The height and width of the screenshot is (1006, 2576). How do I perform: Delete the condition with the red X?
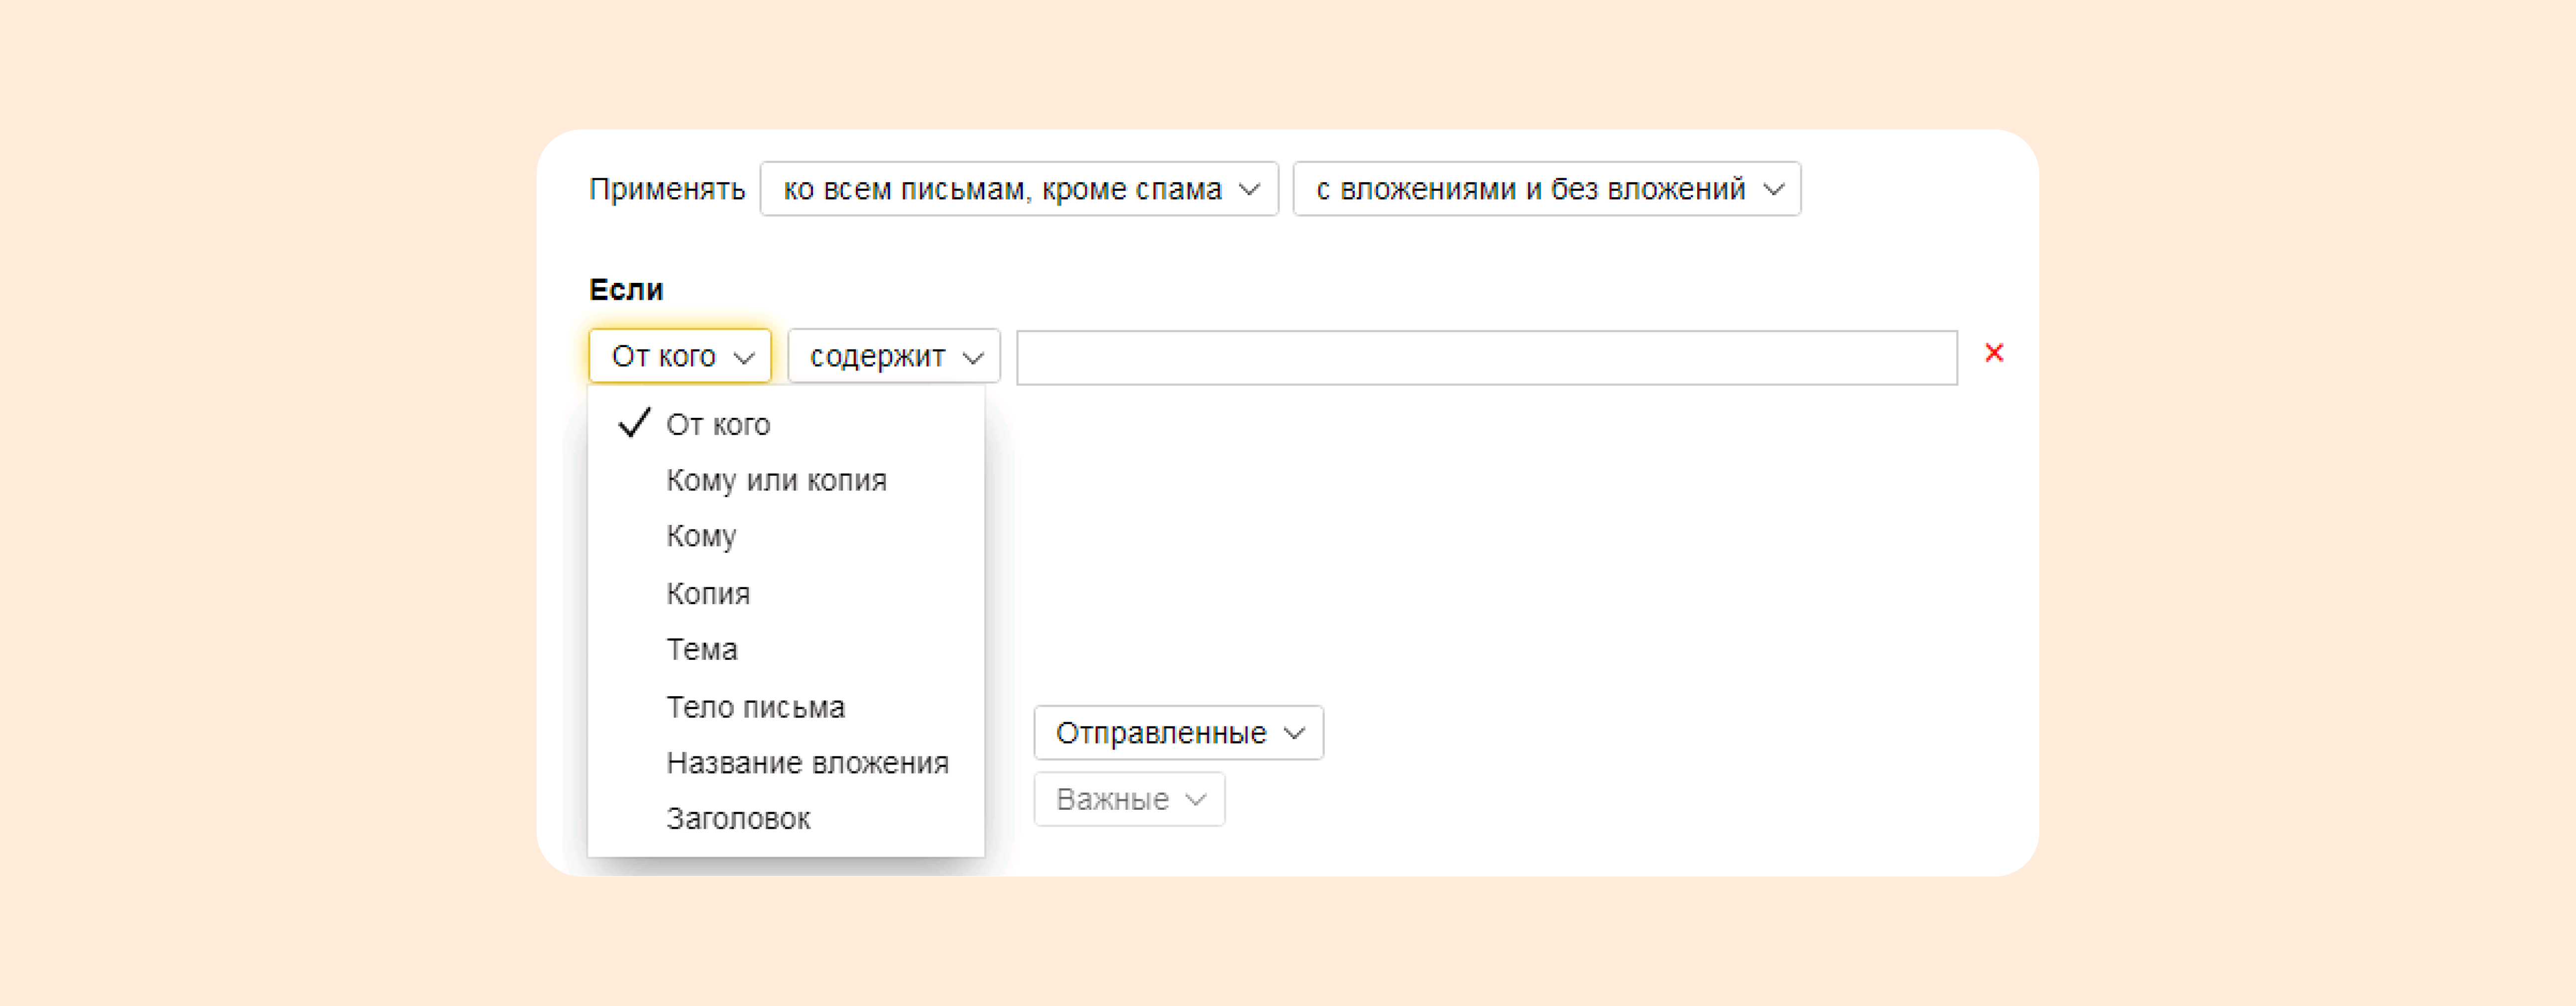click(1993, 353)
